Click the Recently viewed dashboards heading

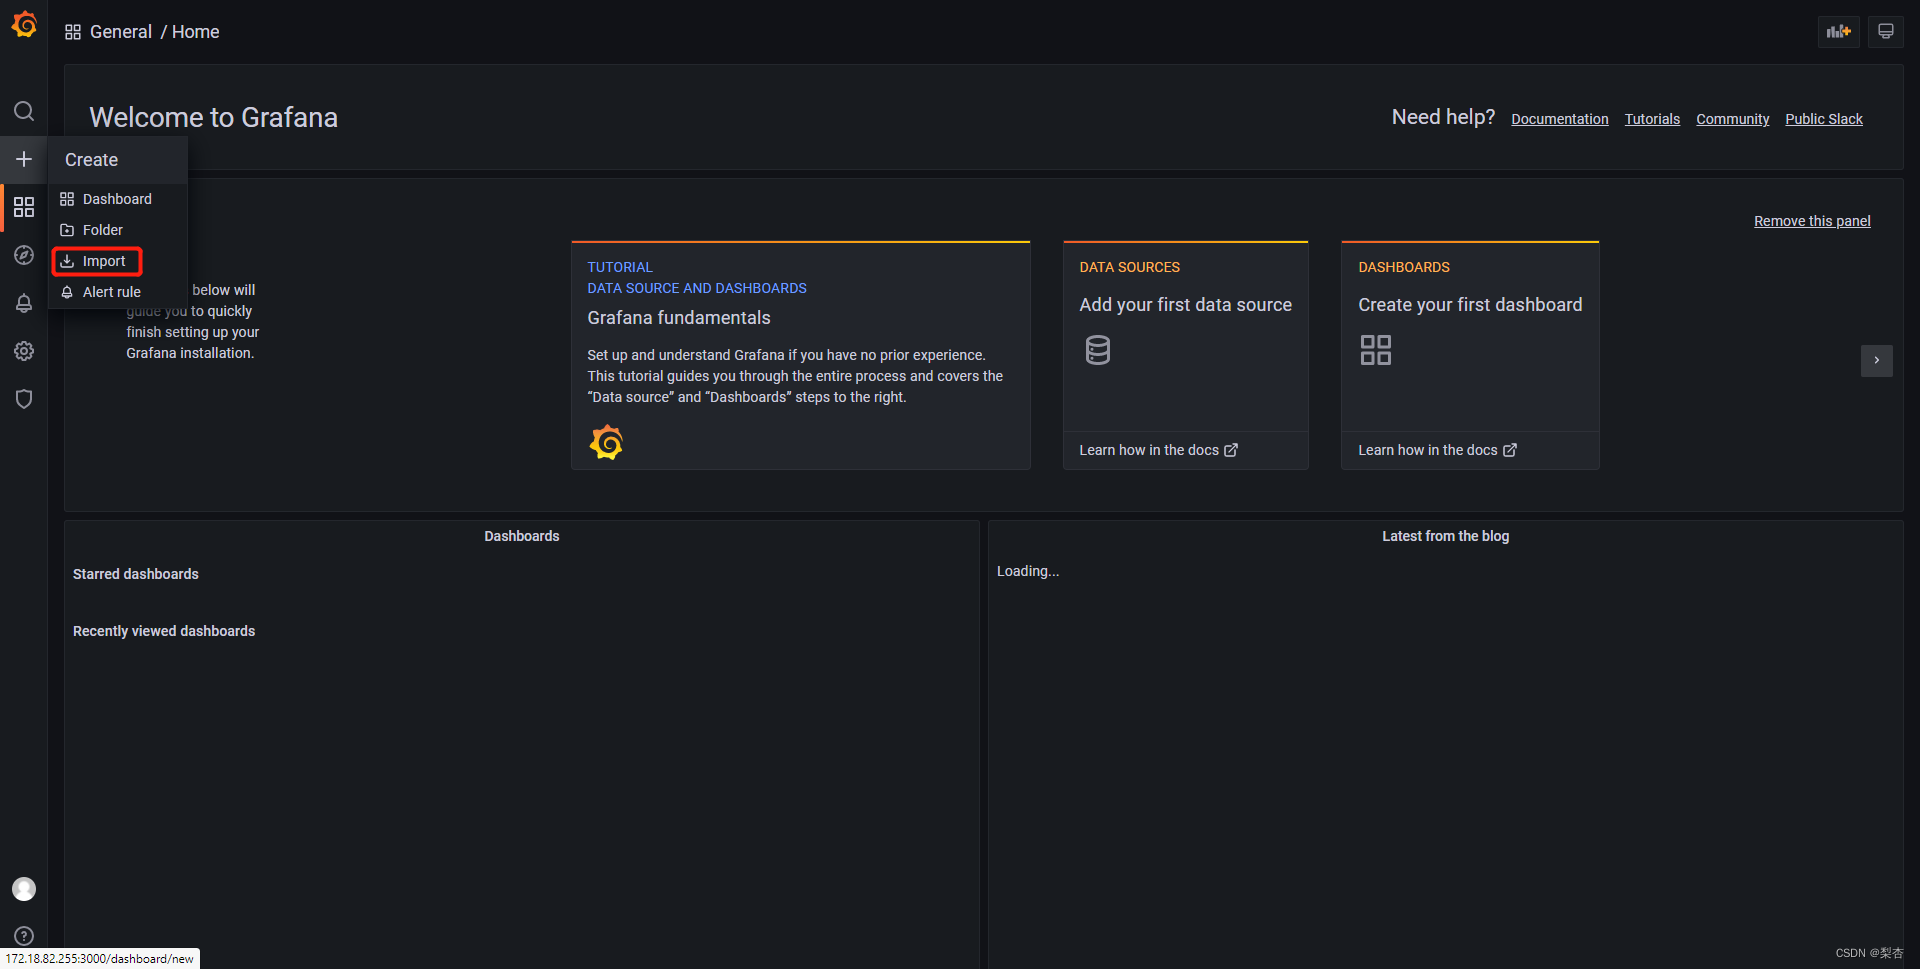click(x=164, y=631)
